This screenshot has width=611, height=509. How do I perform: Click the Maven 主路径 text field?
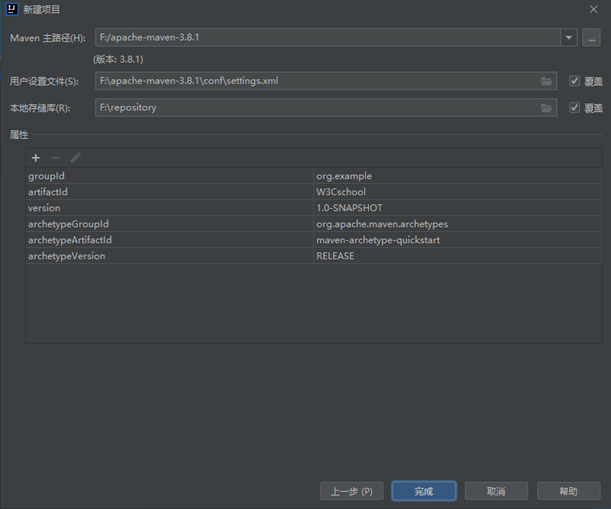click(325, 38)
